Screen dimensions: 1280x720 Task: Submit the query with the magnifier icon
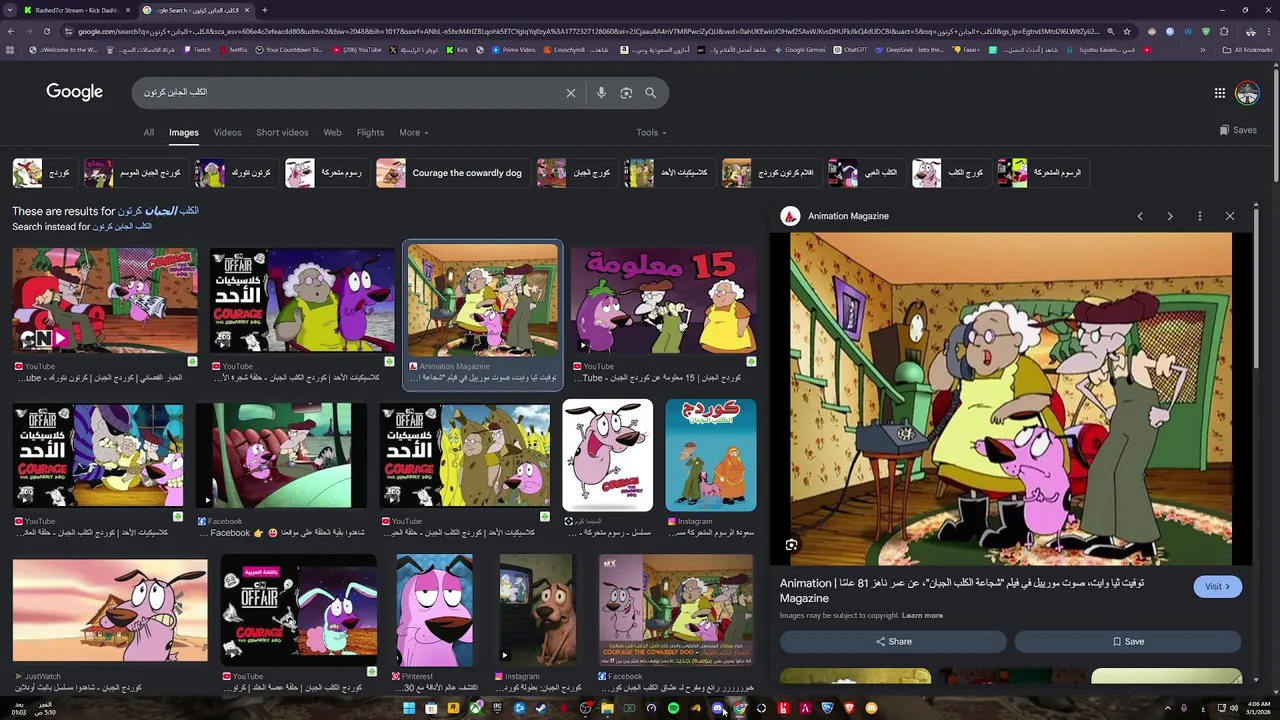click(x=650, y=93)
